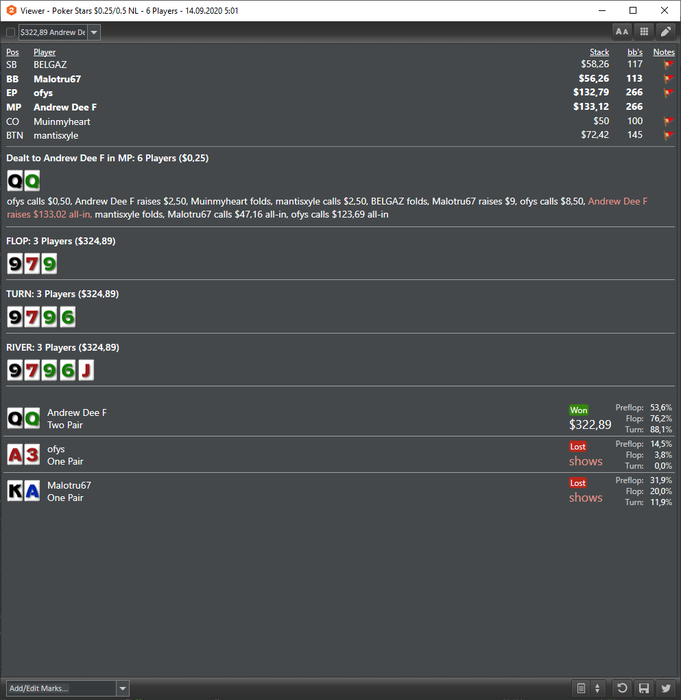Click the pencil edit icon
This screenshot has height=700, width=681.
coord(665,32)
